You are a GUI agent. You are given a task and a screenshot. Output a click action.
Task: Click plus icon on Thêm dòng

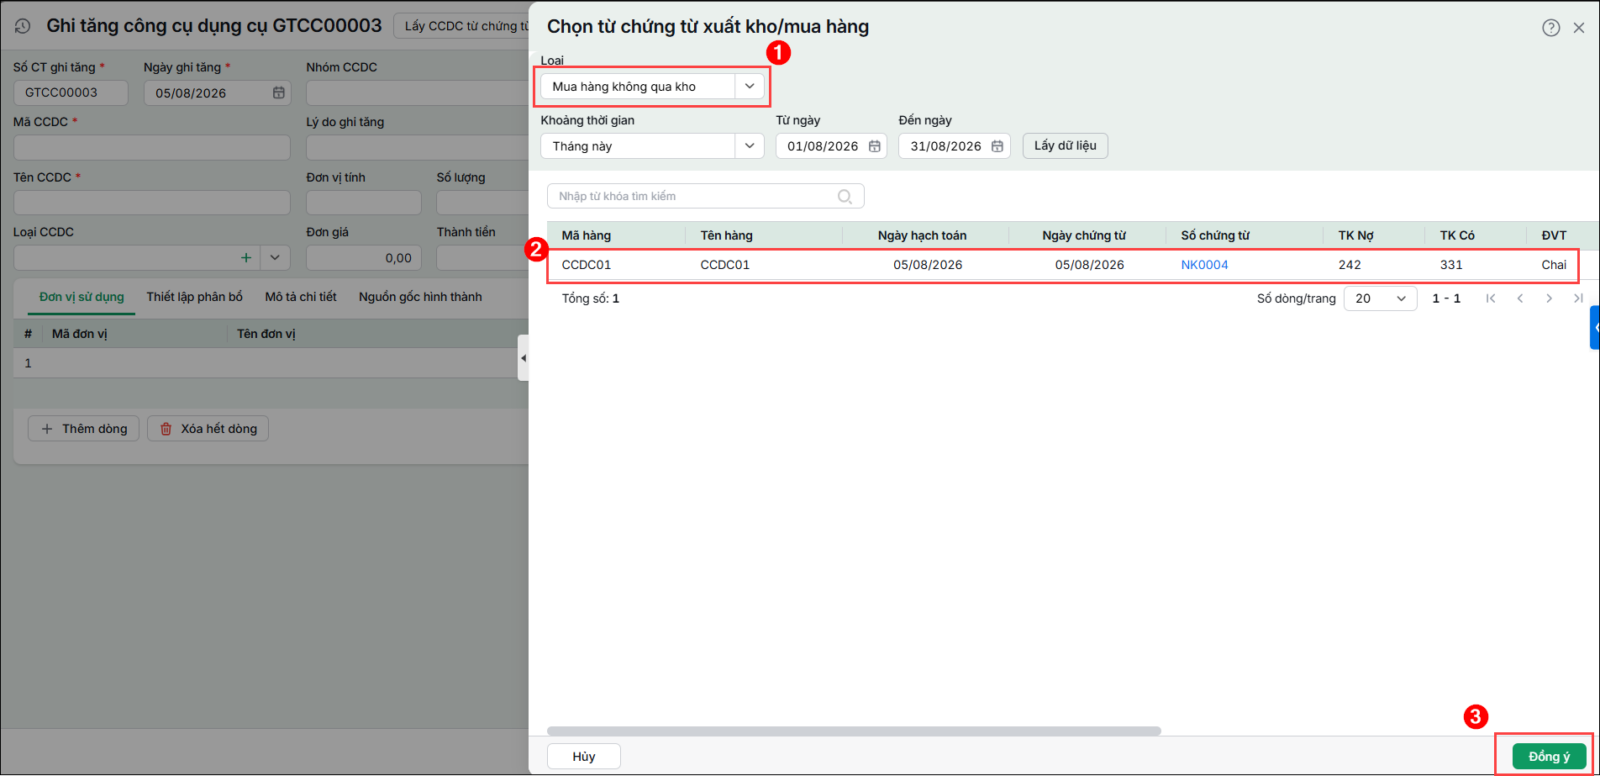coord(47,429)
